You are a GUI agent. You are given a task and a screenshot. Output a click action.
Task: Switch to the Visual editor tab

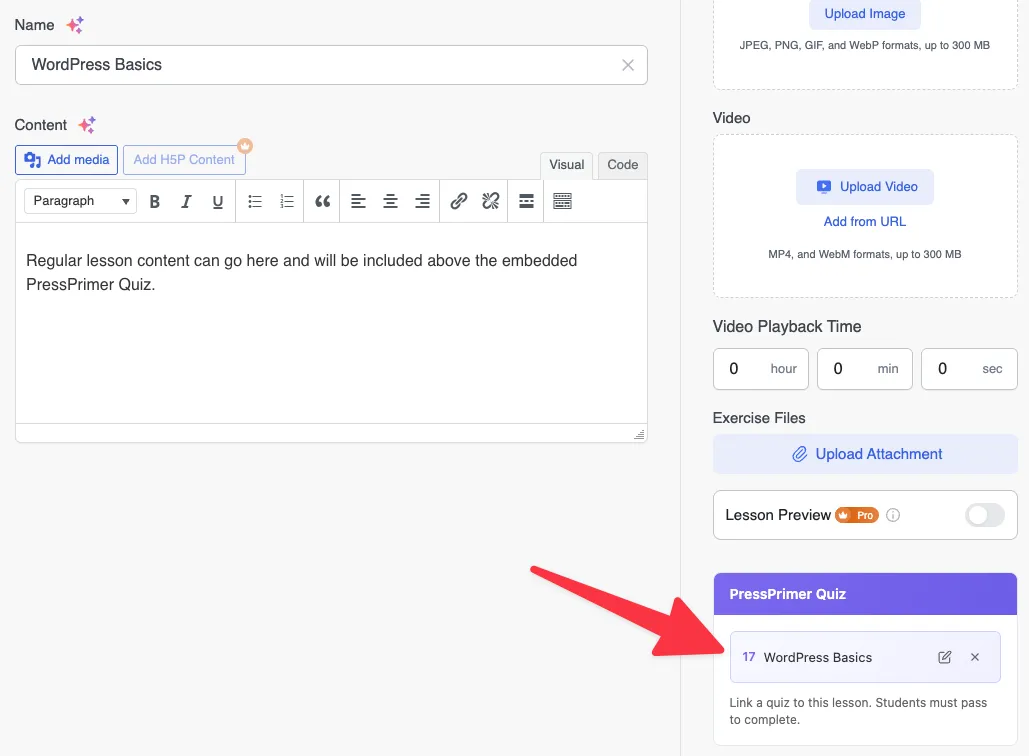pos(566,165)
